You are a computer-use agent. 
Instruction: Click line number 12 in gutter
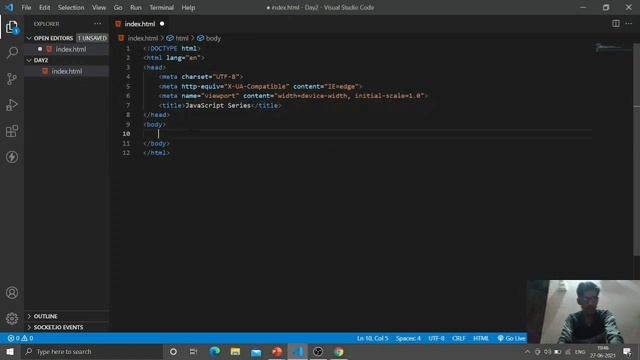[127, 153]
